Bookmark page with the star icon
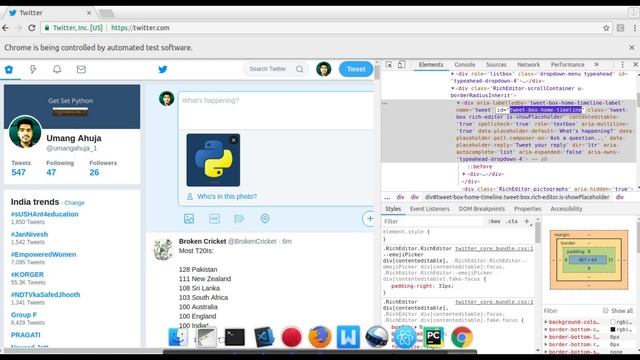 606,28
